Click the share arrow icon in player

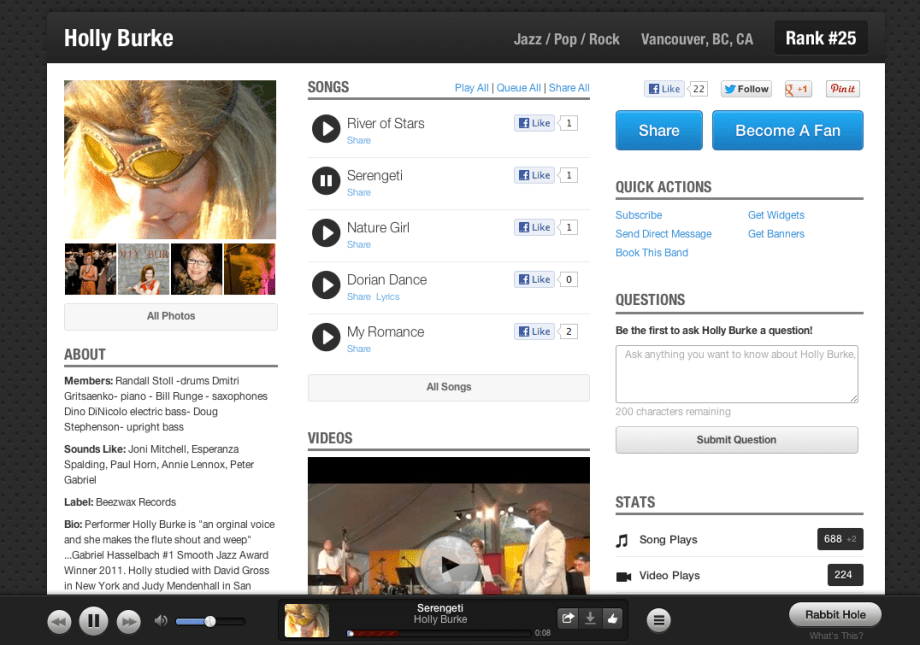coord(568,619)
